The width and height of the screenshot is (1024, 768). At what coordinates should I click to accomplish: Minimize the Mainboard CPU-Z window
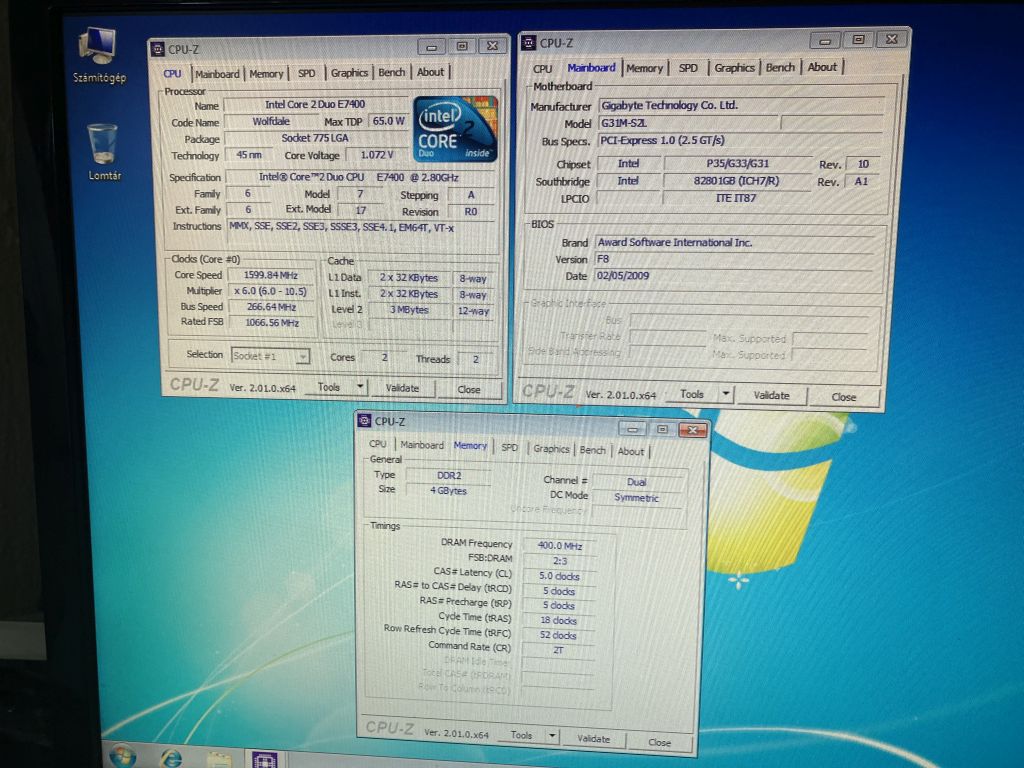click(x=825, y=41)
